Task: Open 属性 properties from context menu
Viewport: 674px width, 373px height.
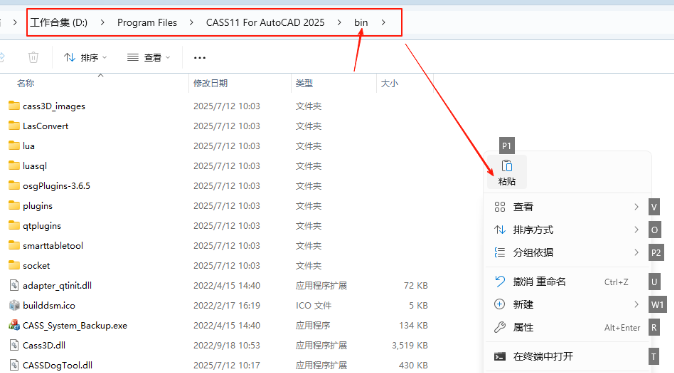Action: (x=567, y=327)
